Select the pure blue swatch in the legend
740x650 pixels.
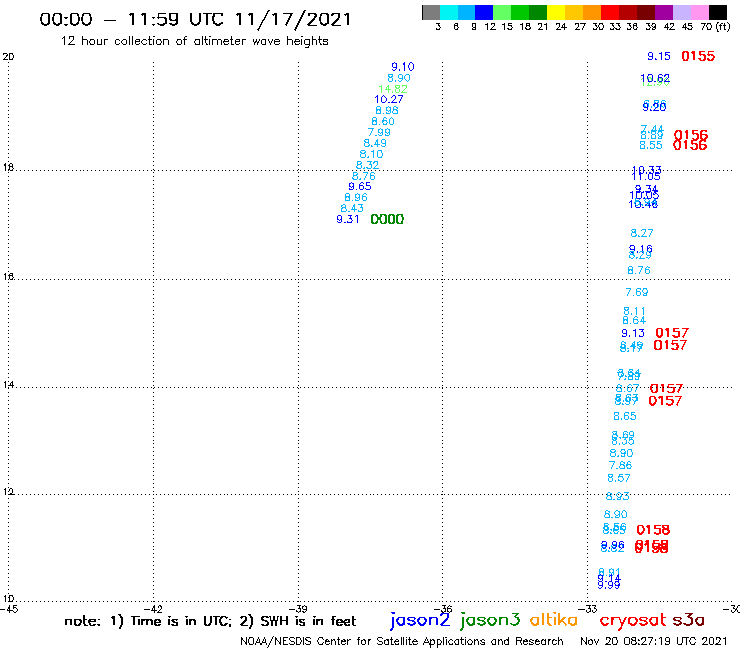tap(484, 12)
